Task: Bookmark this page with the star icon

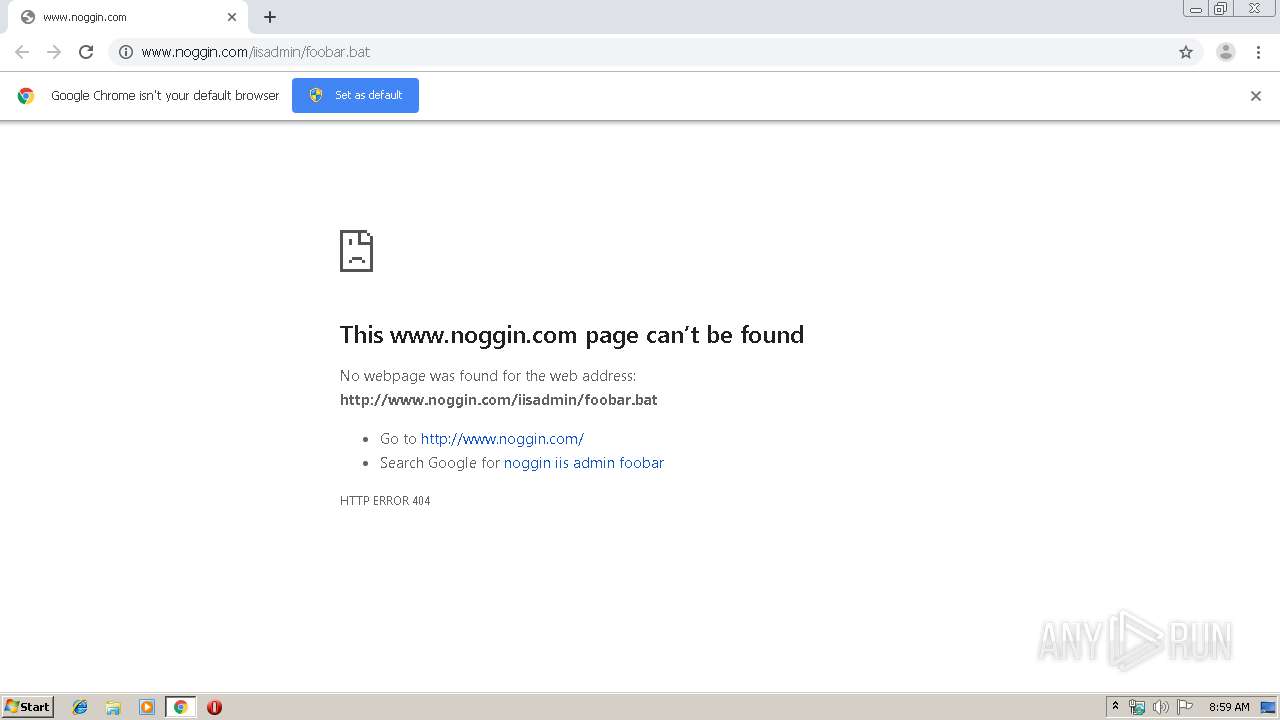Action: (1186, 52)
